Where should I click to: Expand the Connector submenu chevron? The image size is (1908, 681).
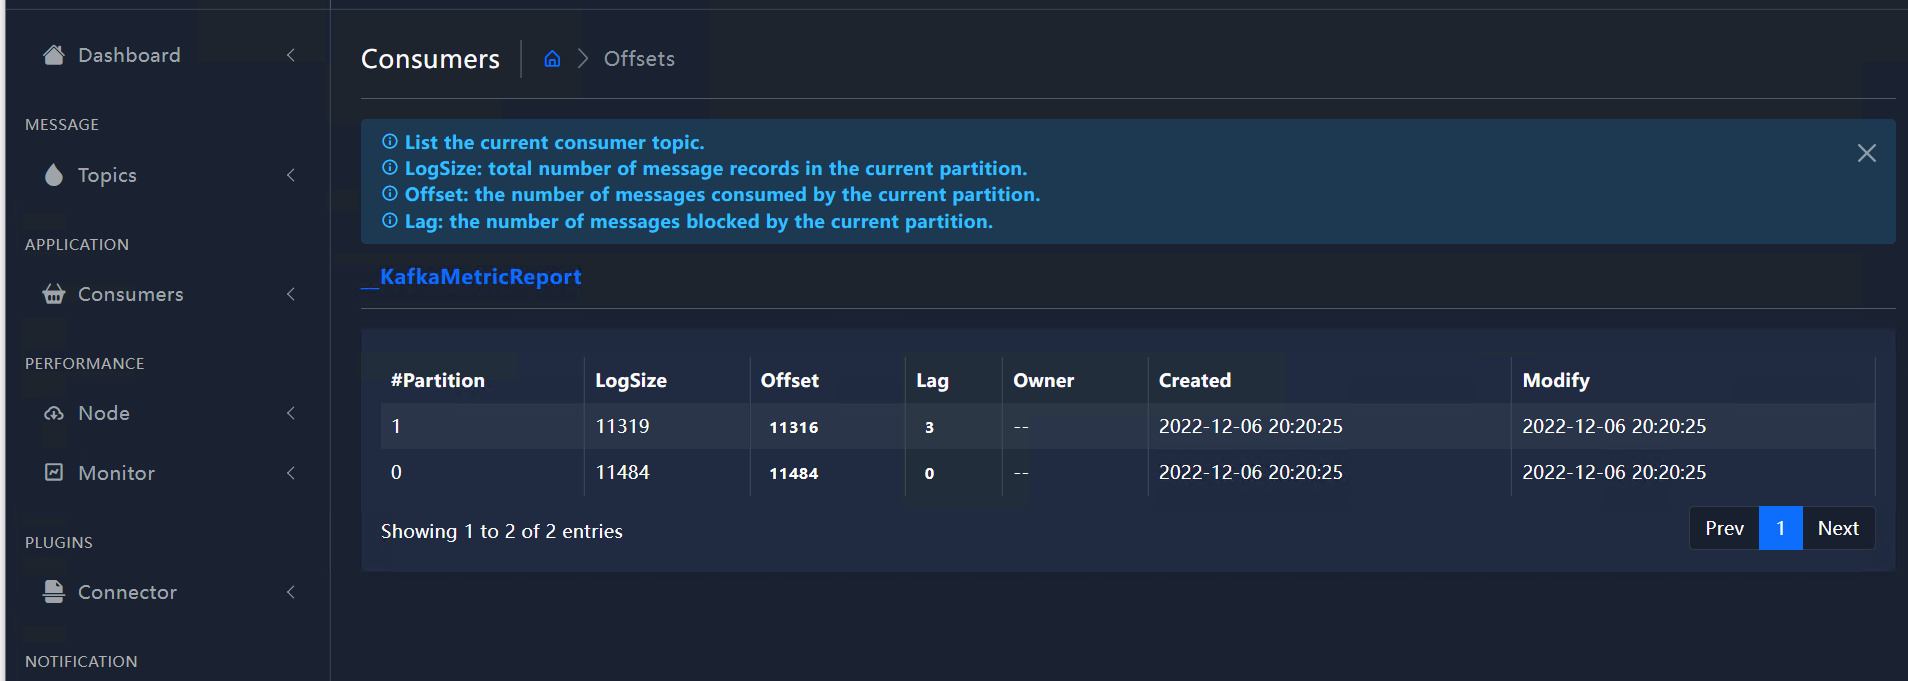pos(291,592)
